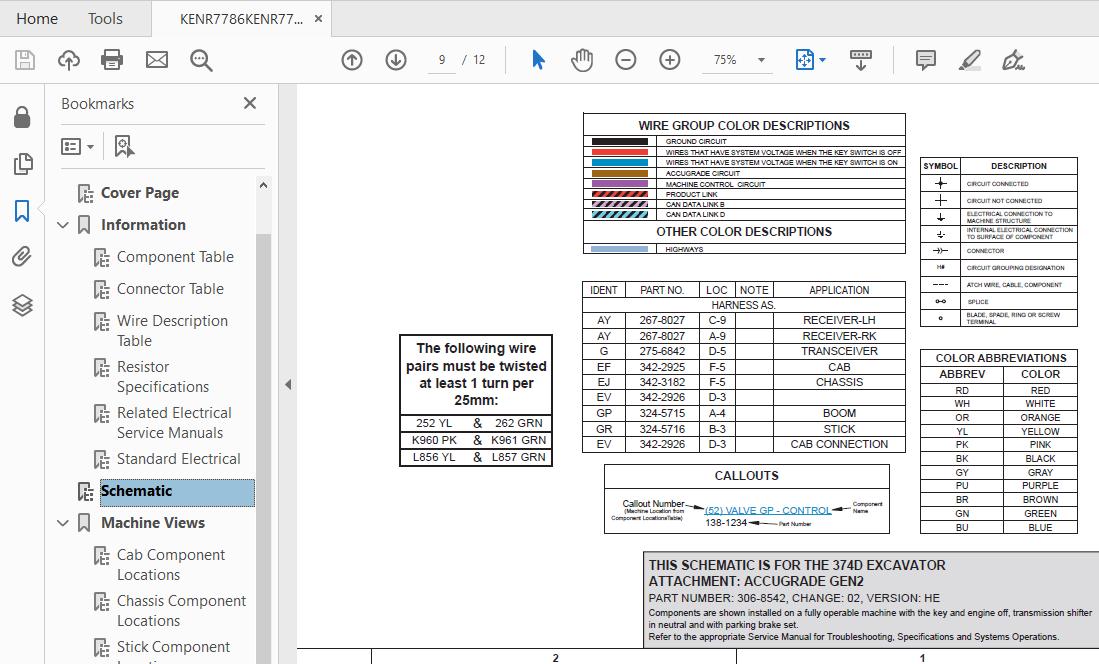Open the Machine Views bookmark
Image resolution: width=1099 pixels, height=664 pixels.
pyautogui.click(x=153, y=523)
